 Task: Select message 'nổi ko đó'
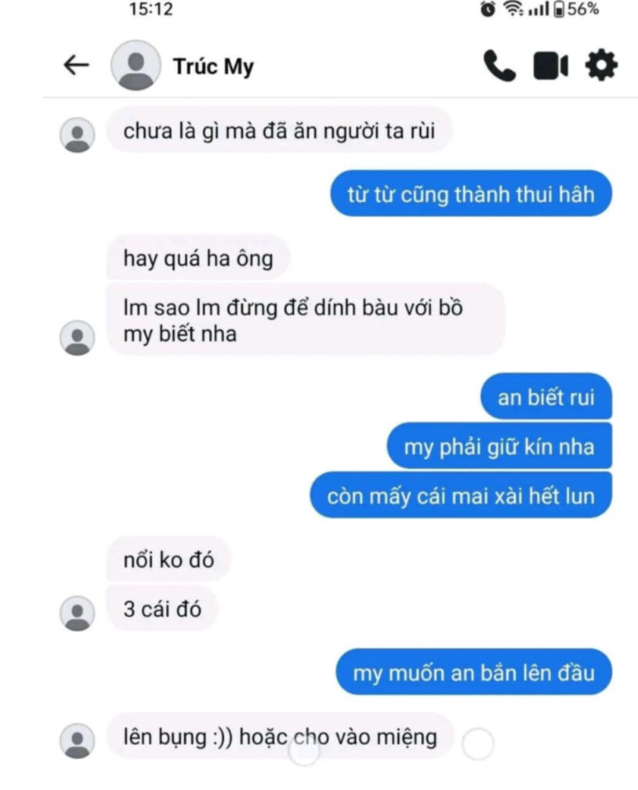169,559
